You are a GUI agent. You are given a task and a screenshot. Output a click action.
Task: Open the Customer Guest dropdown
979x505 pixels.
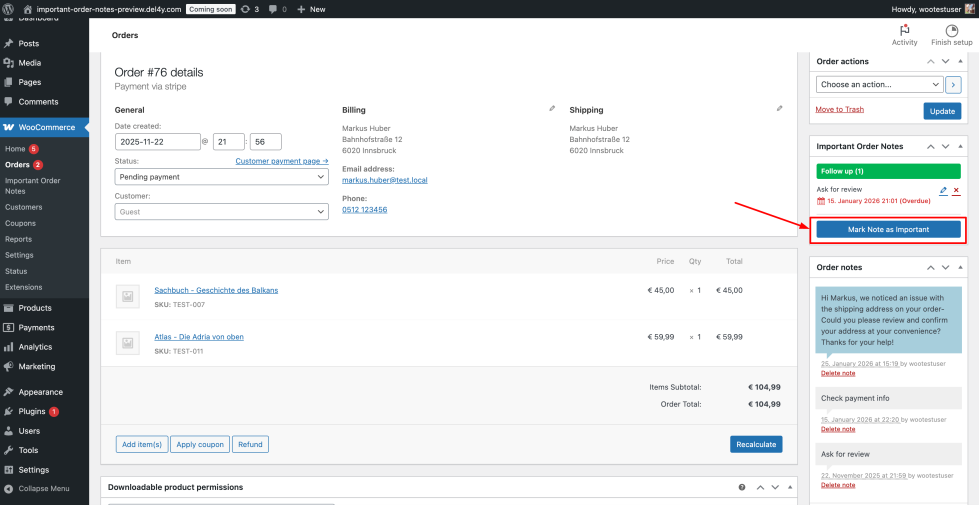221,212
